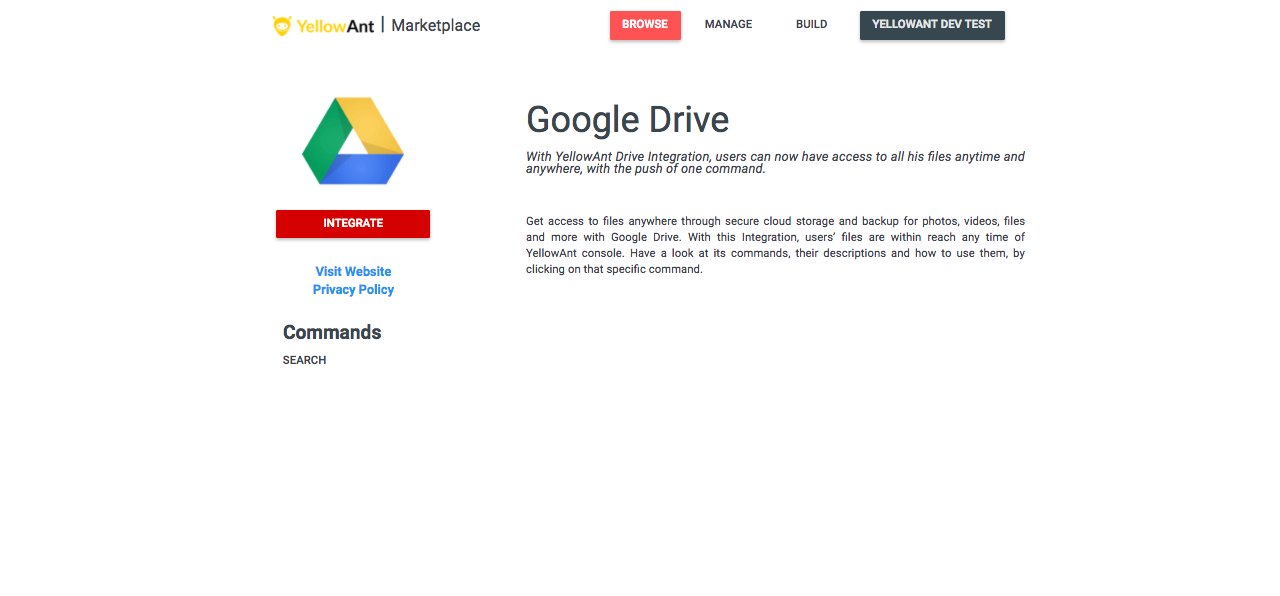Follow the Visit Website link
Viewport: 1280px width, 596px height.
click(x=353, y=272)
